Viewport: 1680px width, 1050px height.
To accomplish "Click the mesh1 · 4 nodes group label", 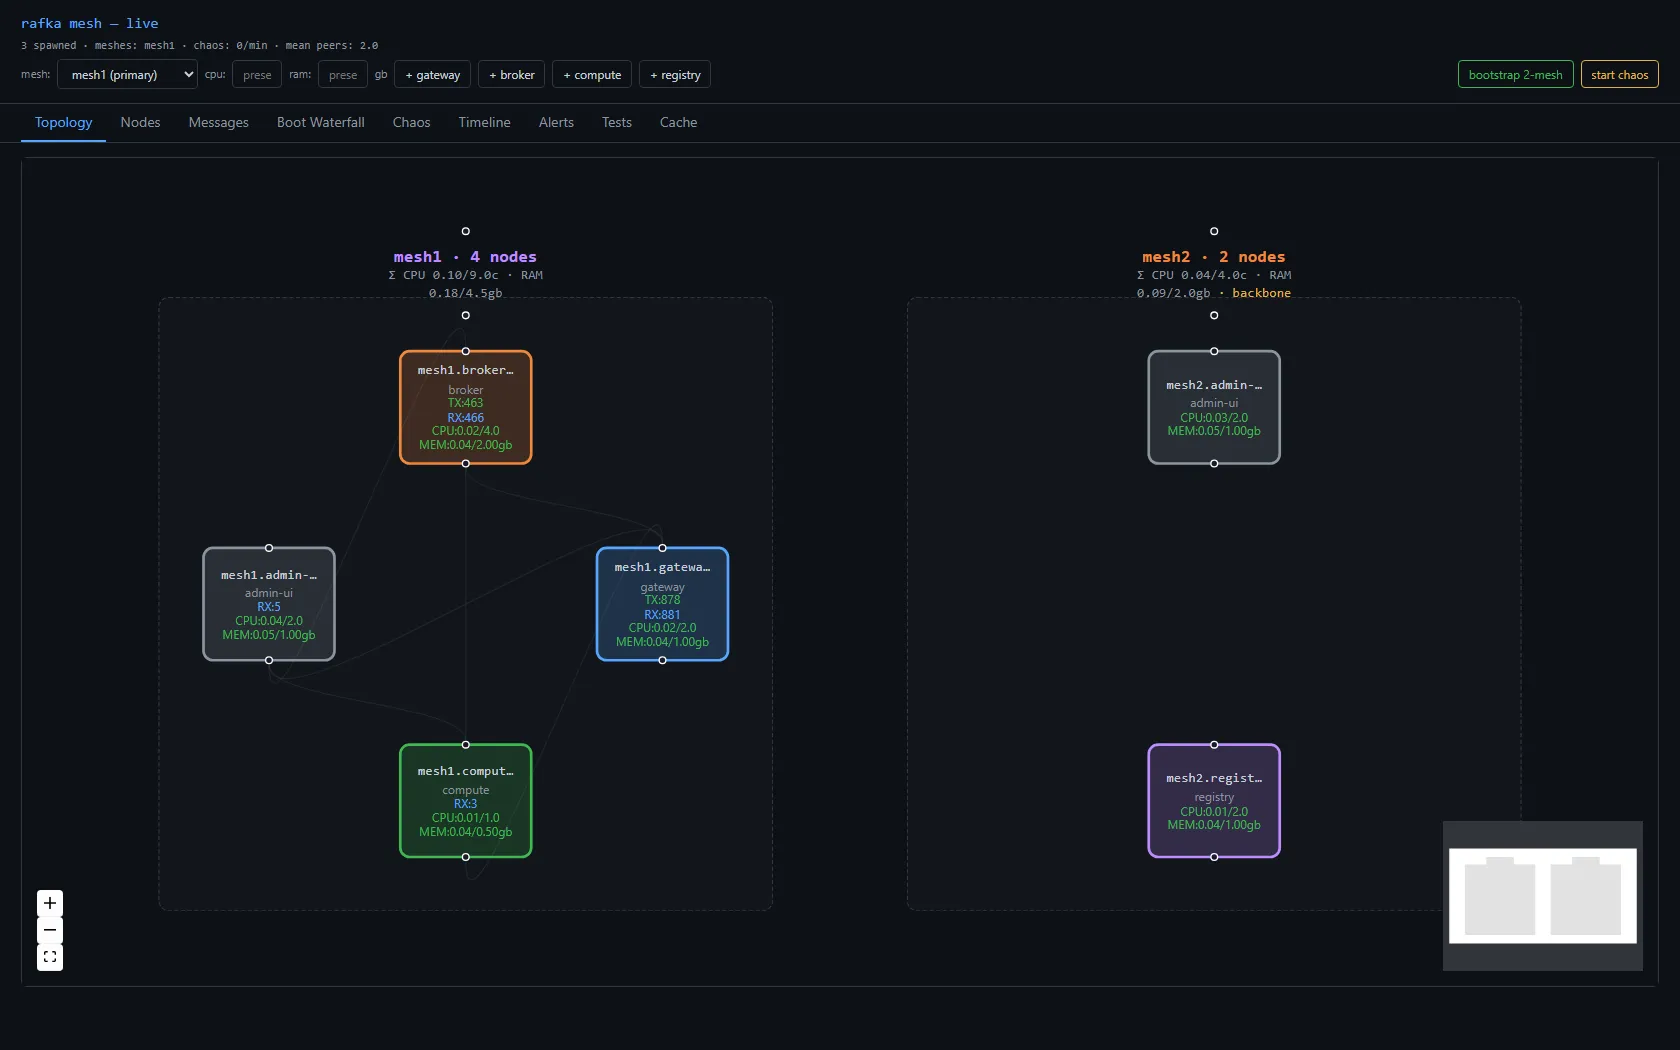I will 465,257.
